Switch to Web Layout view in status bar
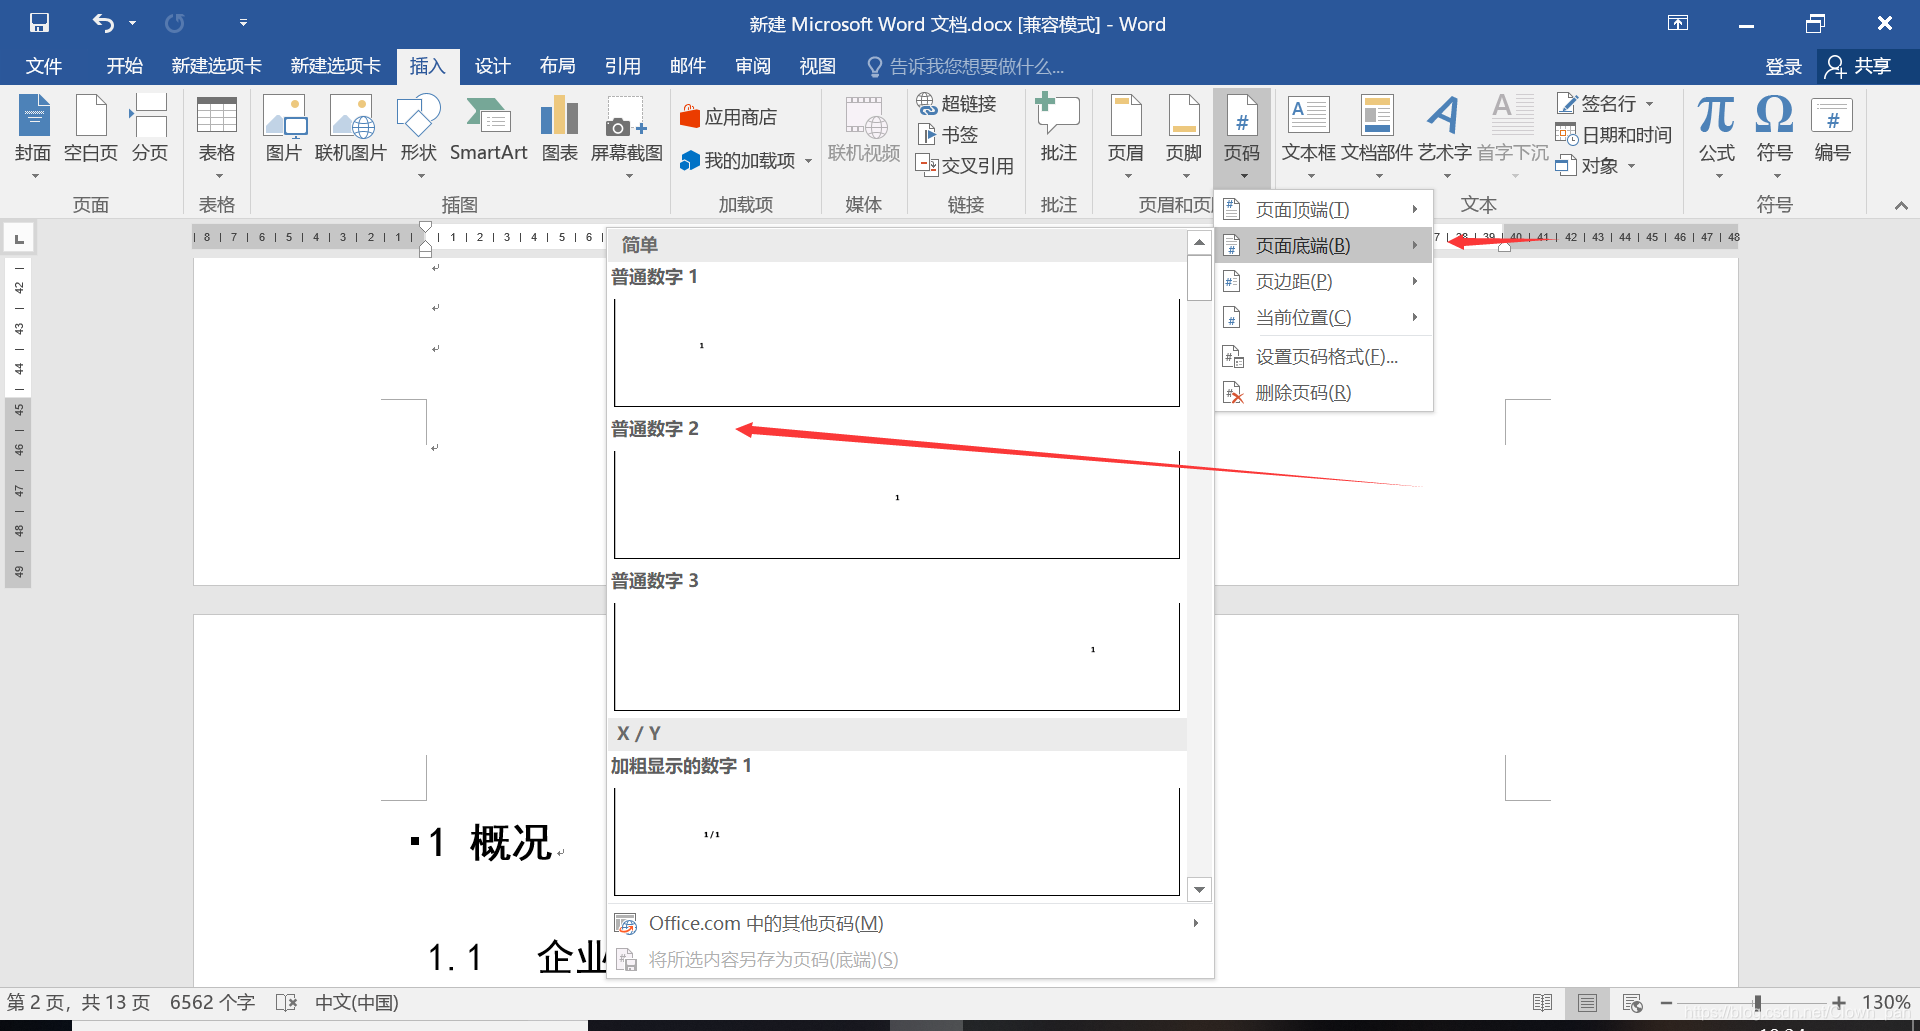 coord(1632,1003)
